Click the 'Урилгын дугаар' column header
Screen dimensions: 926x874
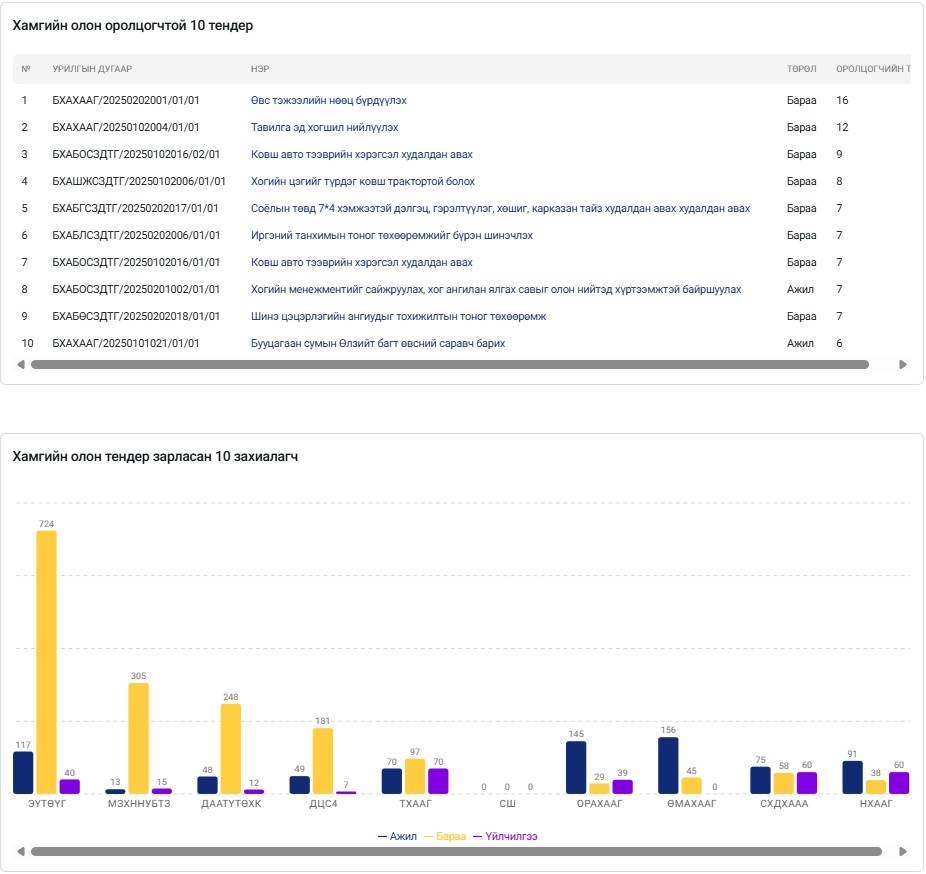pyautogui.click(x=92, y=69)
